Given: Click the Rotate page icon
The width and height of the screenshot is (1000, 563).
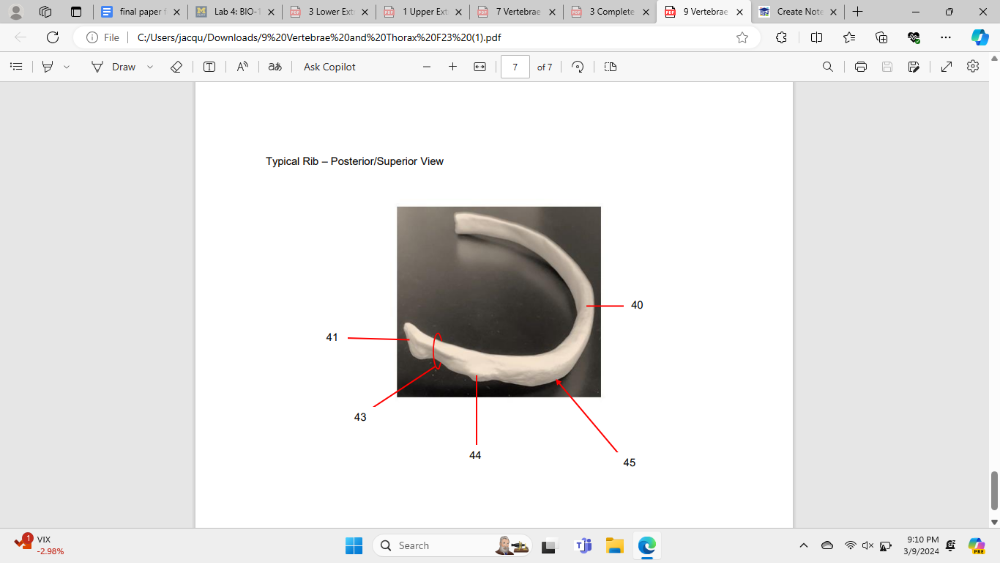Looking at the screenshot, I should pos(578,67).
